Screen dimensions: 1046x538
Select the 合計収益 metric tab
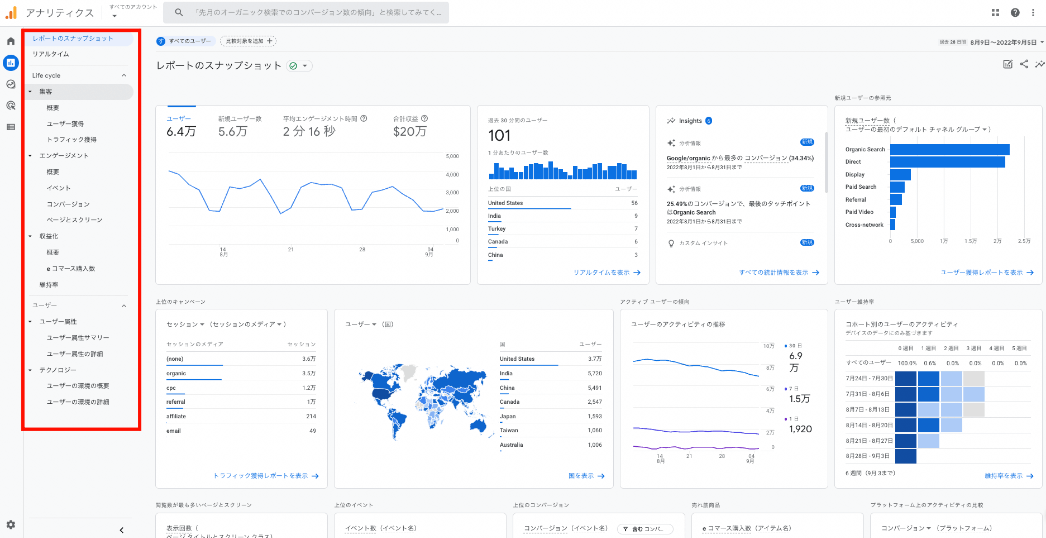coord(410,125)
